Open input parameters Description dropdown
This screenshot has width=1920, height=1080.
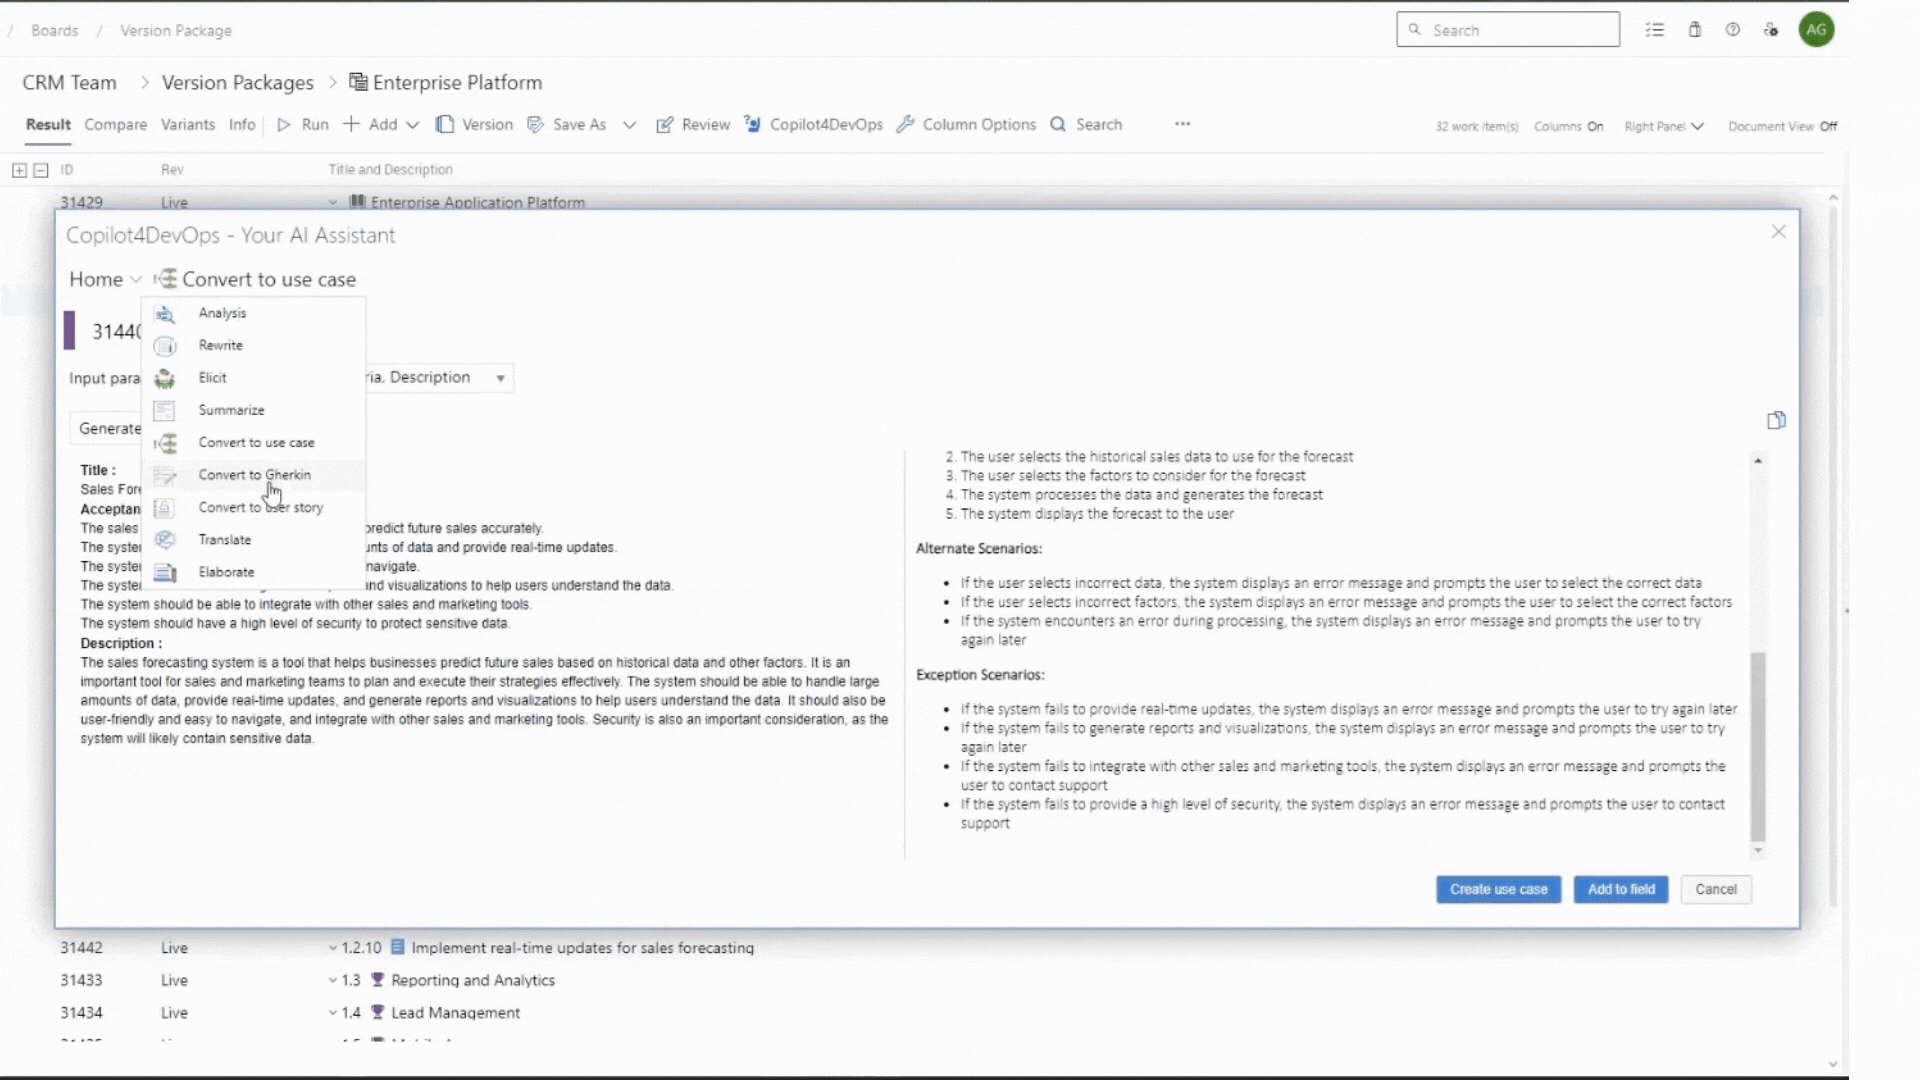(x=500, y=378)
